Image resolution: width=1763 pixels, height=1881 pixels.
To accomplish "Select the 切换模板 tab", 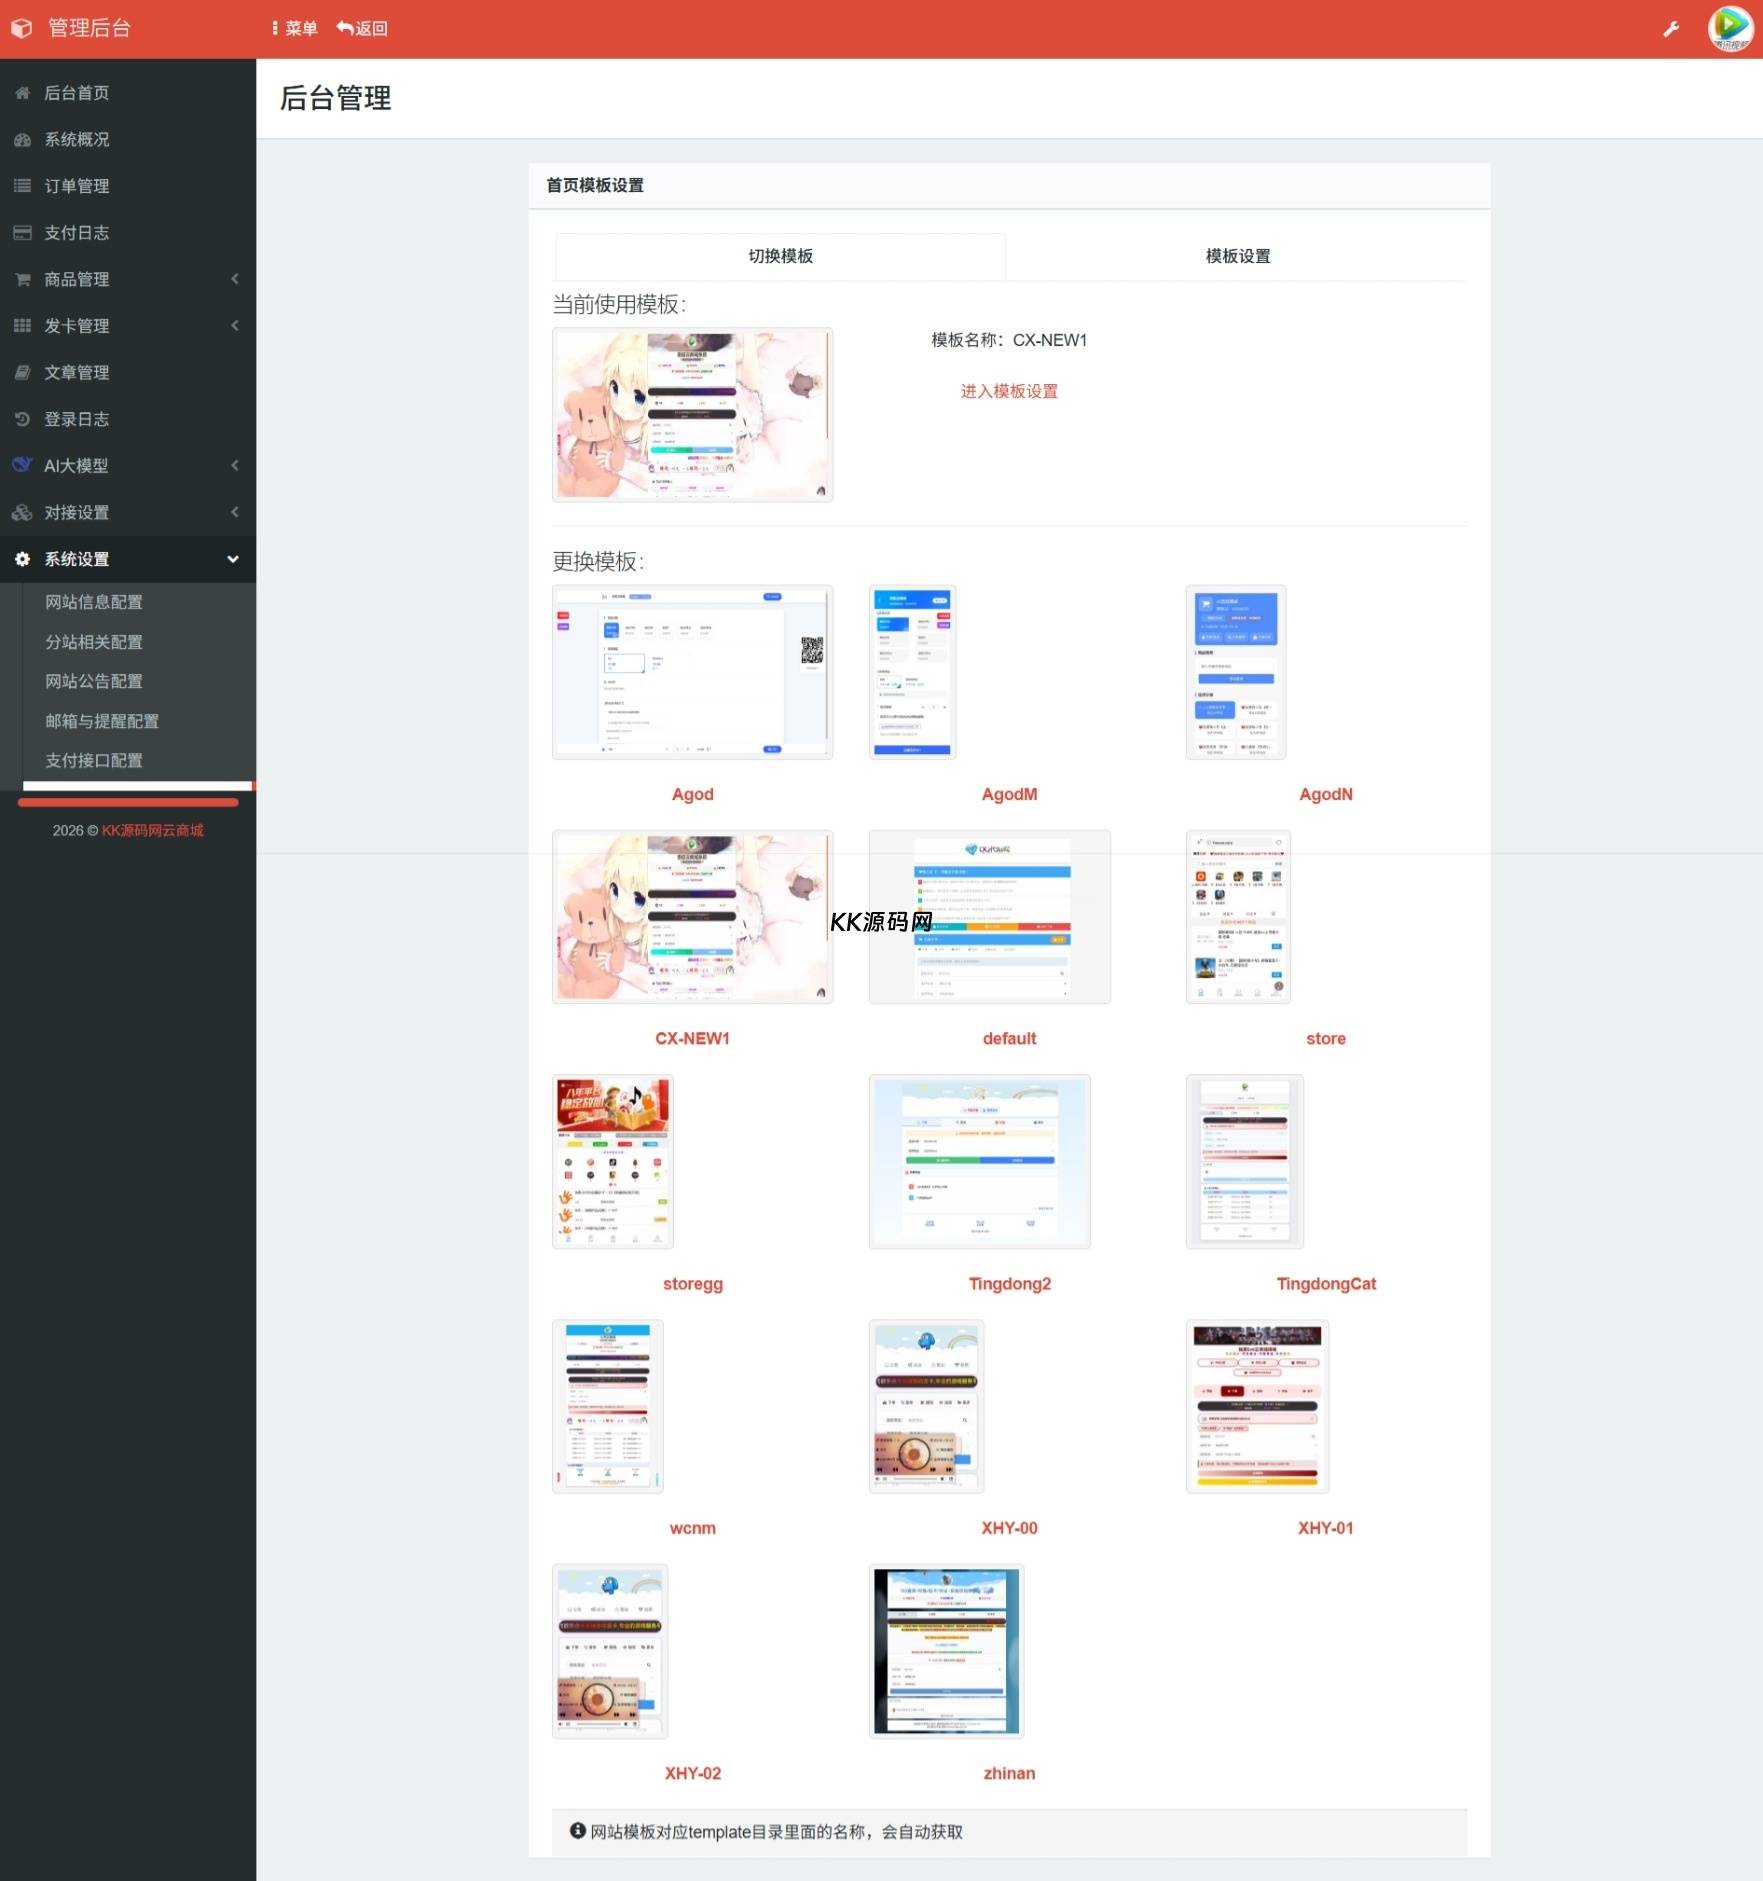I will click(780, 256).
